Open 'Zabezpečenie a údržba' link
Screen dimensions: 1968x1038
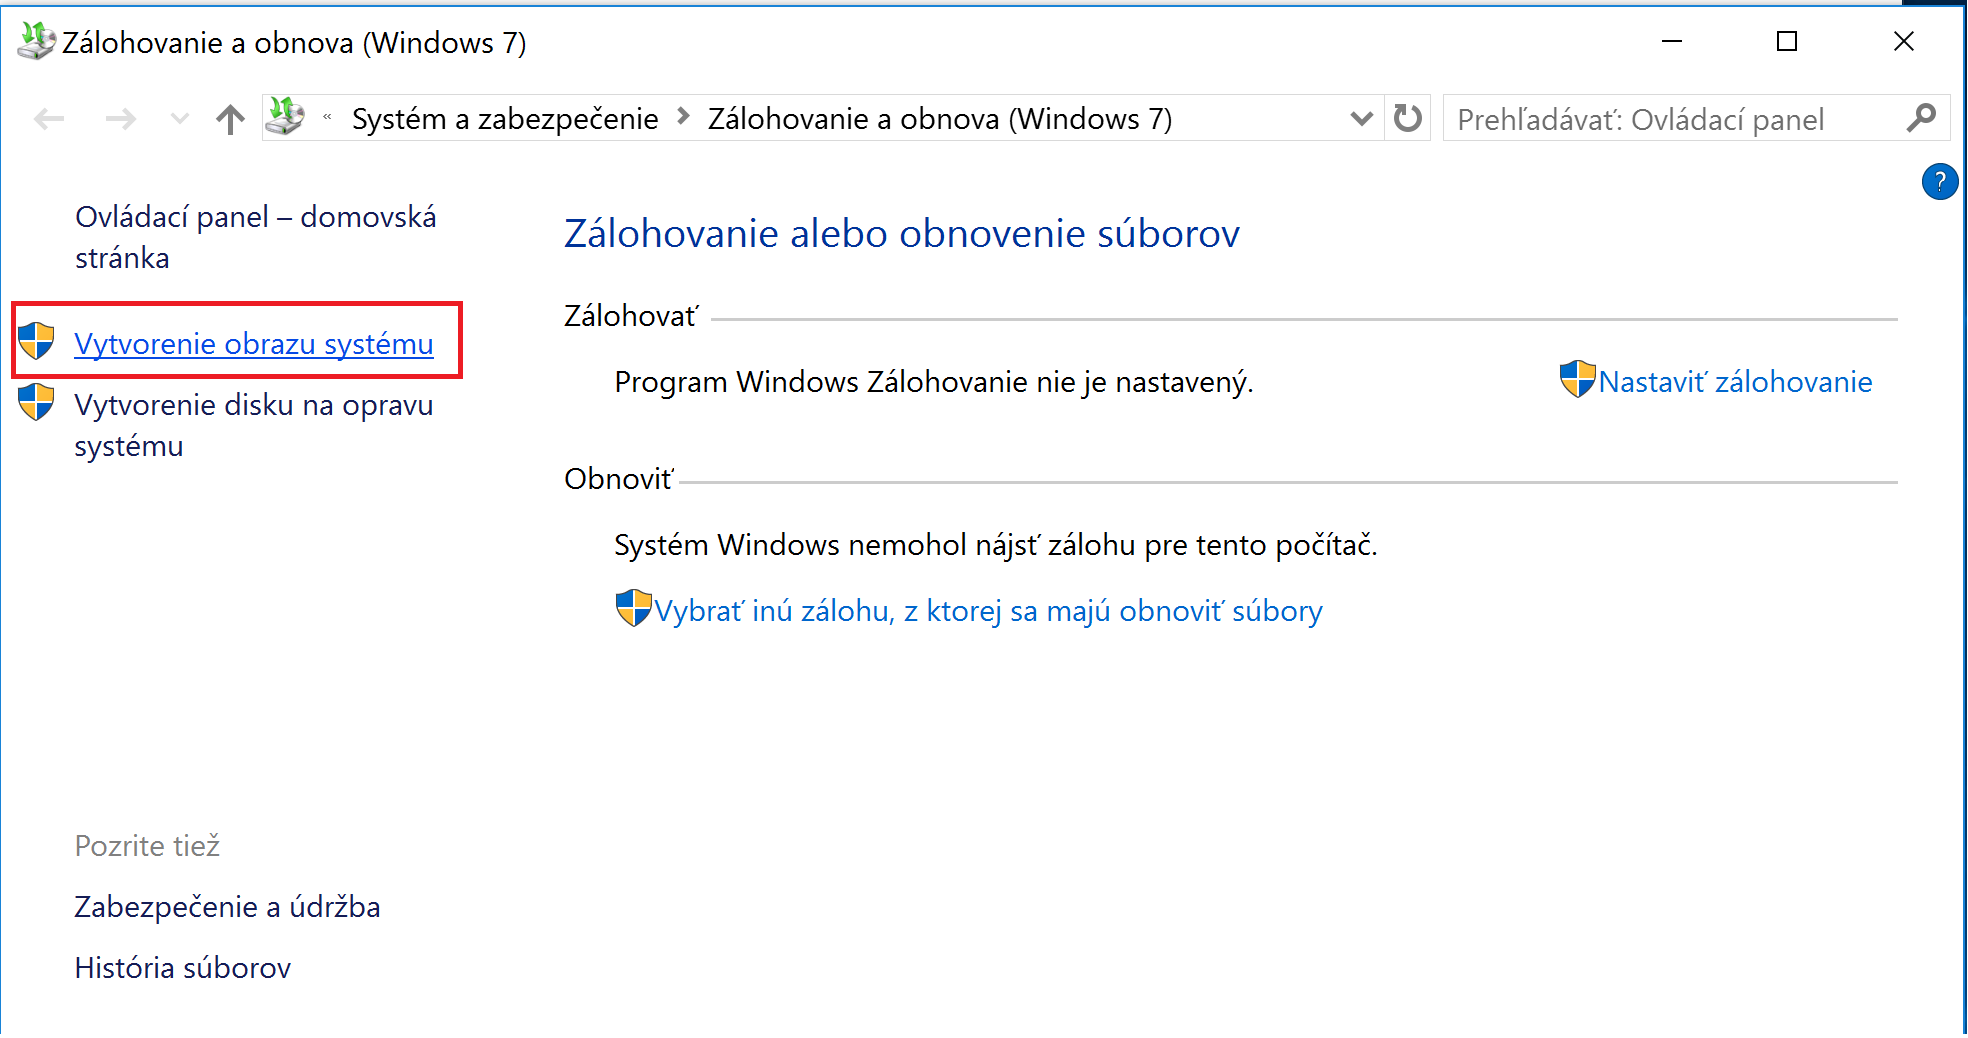(x=227, y=907)
